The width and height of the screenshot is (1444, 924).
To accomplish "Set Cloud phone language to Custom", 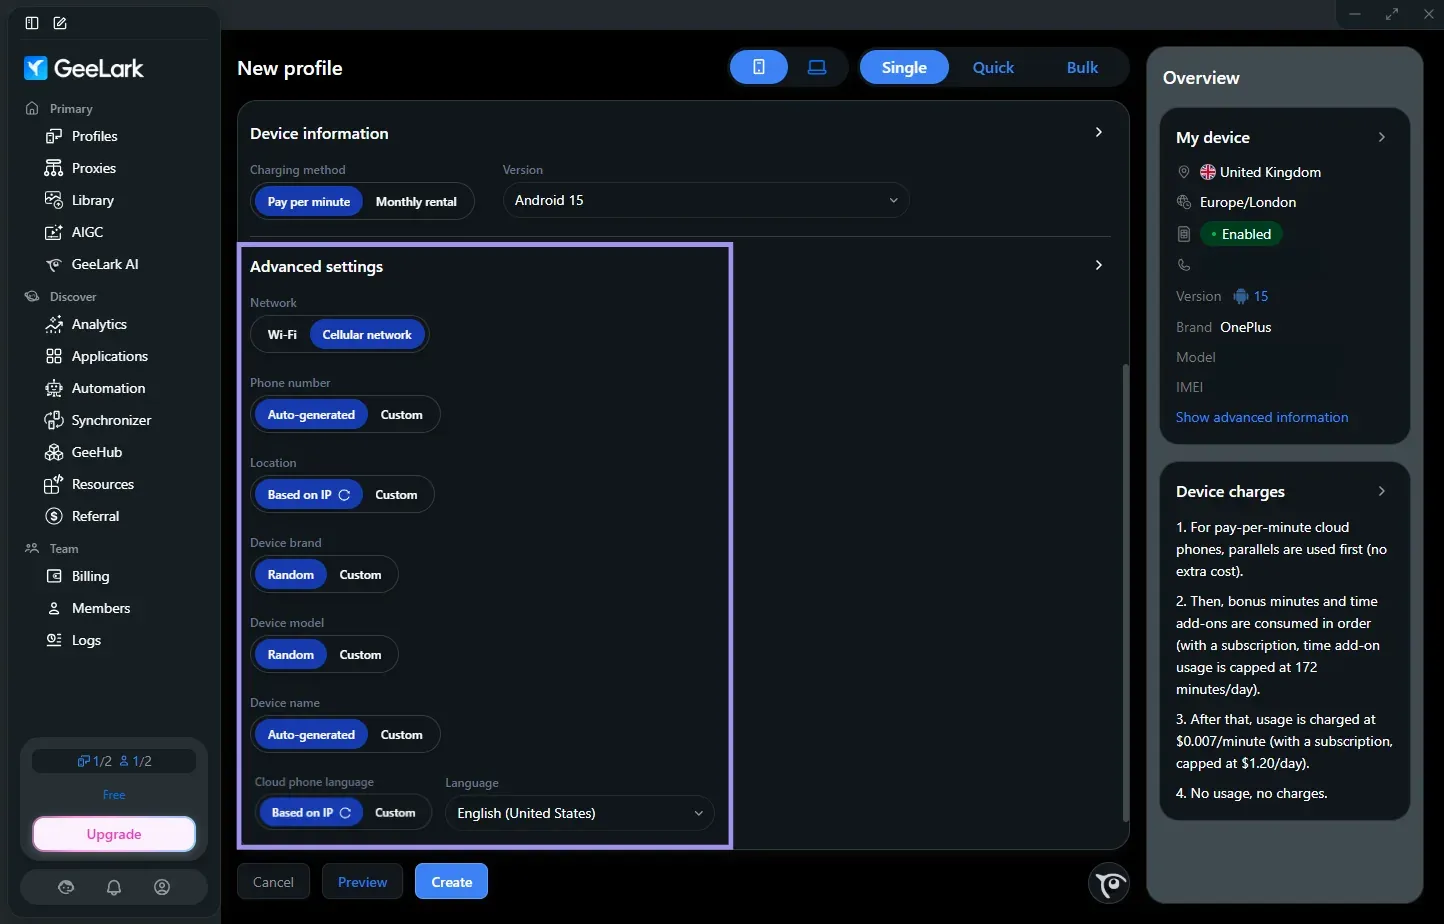I will pyautogui.click(x=395, y=813).
